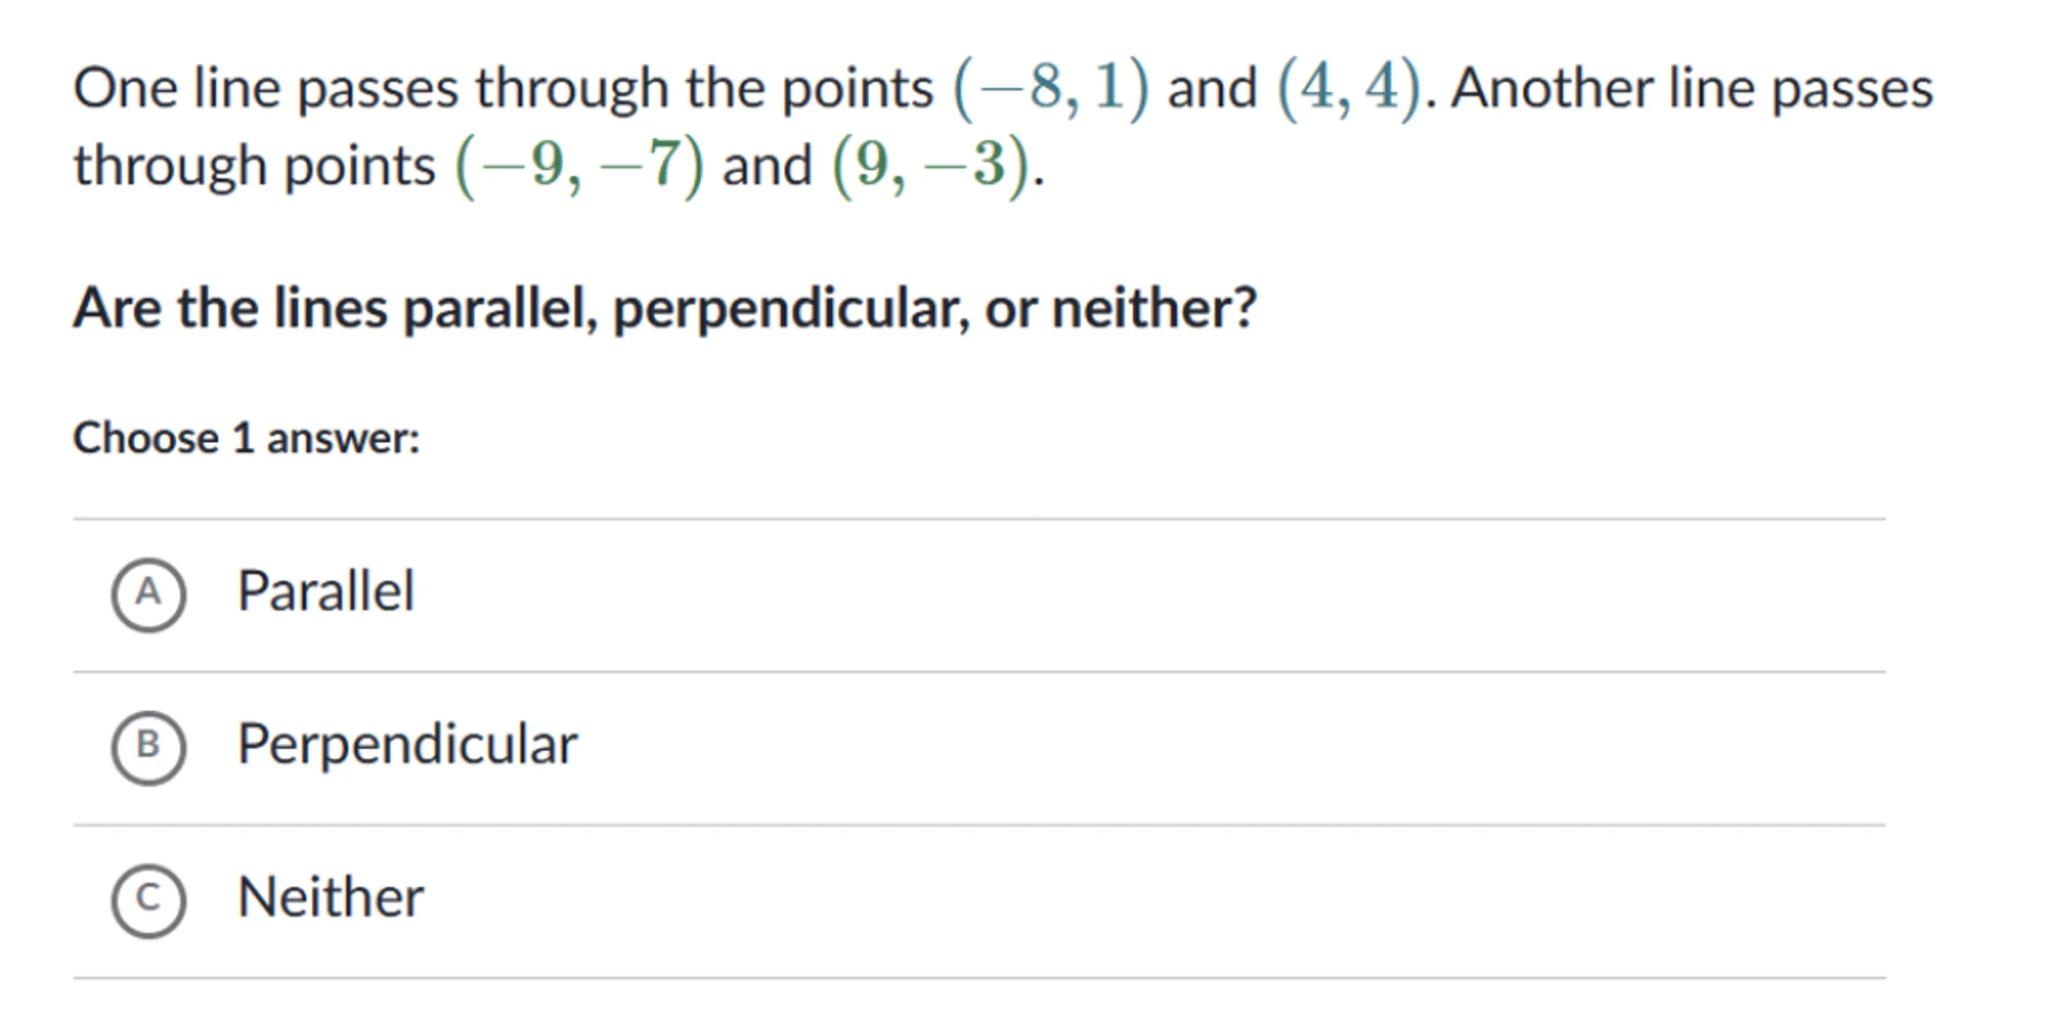Select the circle C radio button
The width and height of the screenshot is (2048, 1016).
coord(148,900)
